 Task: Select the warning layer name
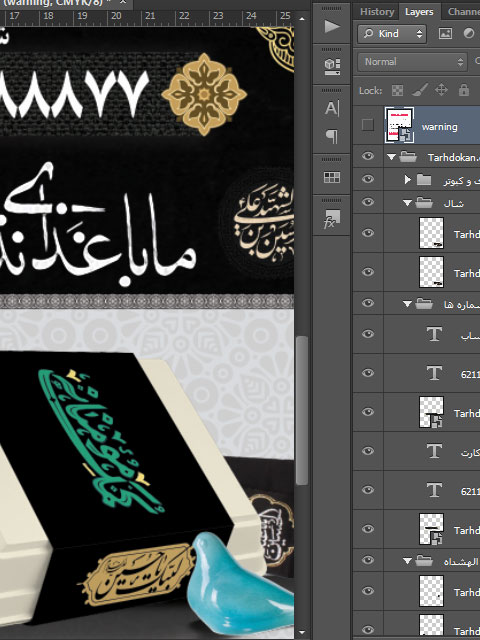coord(439,127)
